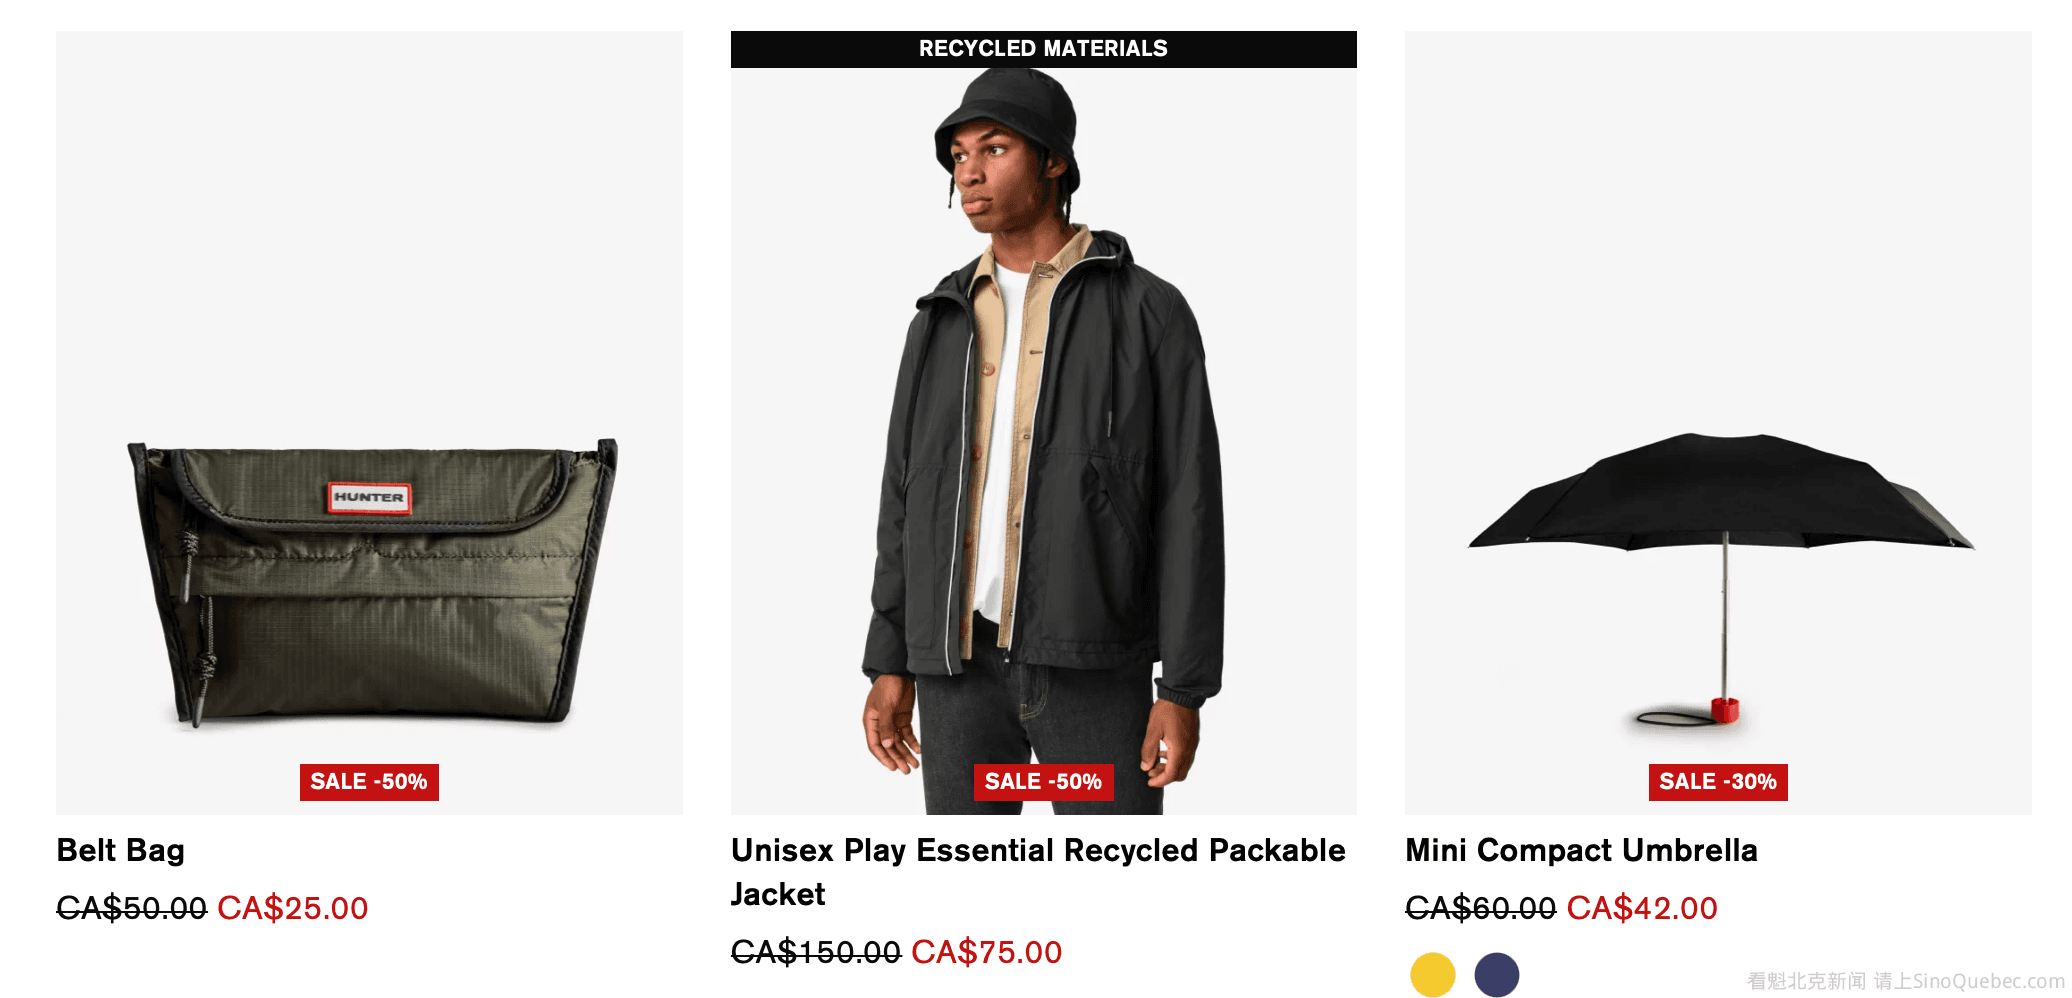
Task: Select the navy umbrella color swatch
Action: point(1496,975)
